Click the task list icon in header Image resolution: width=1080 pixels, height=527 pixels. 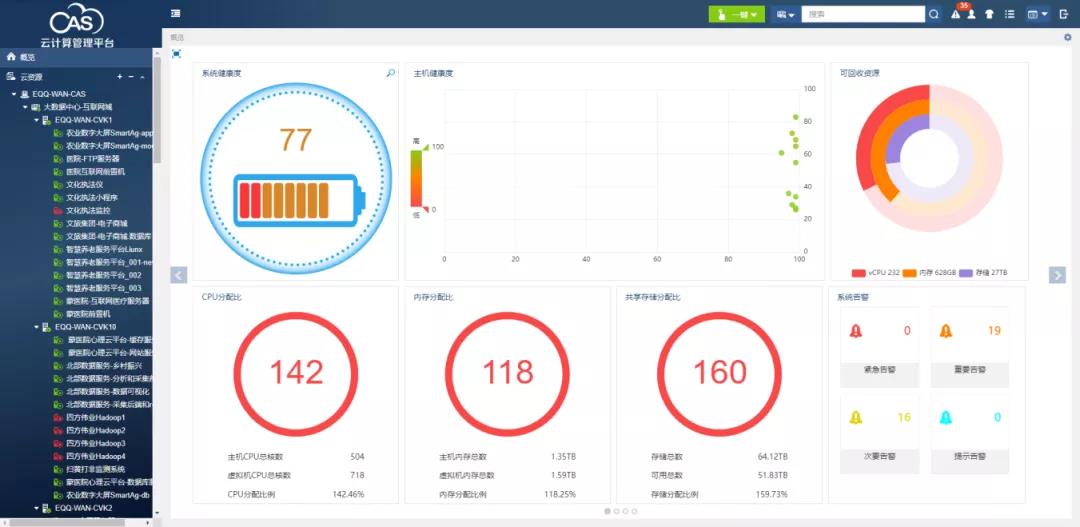1009,15
